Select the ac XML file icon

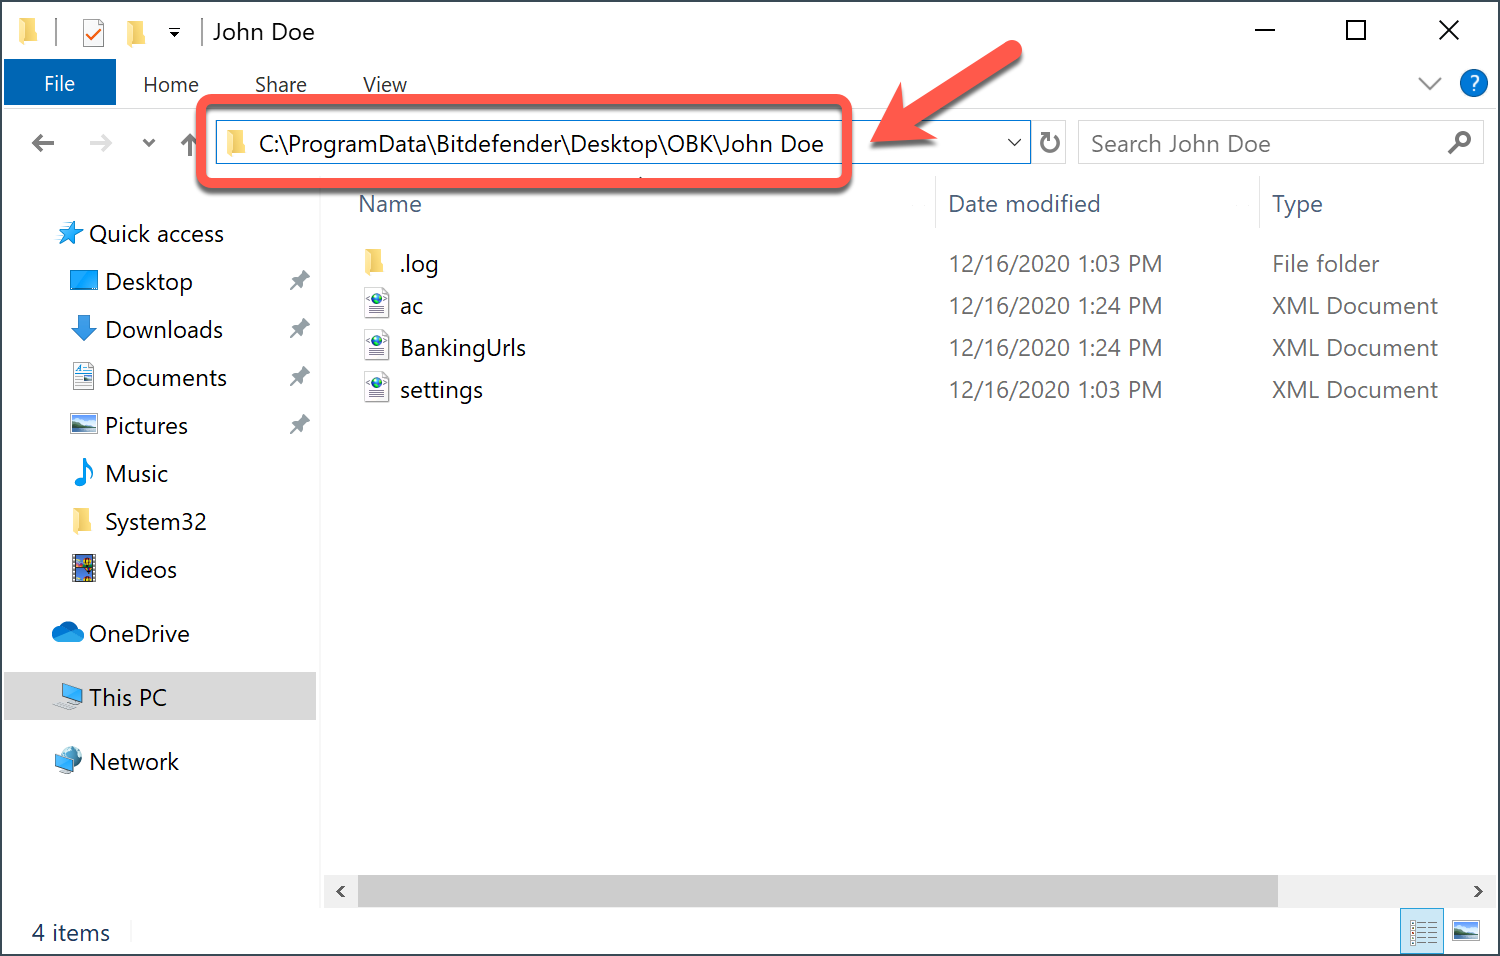coord(376,305)
